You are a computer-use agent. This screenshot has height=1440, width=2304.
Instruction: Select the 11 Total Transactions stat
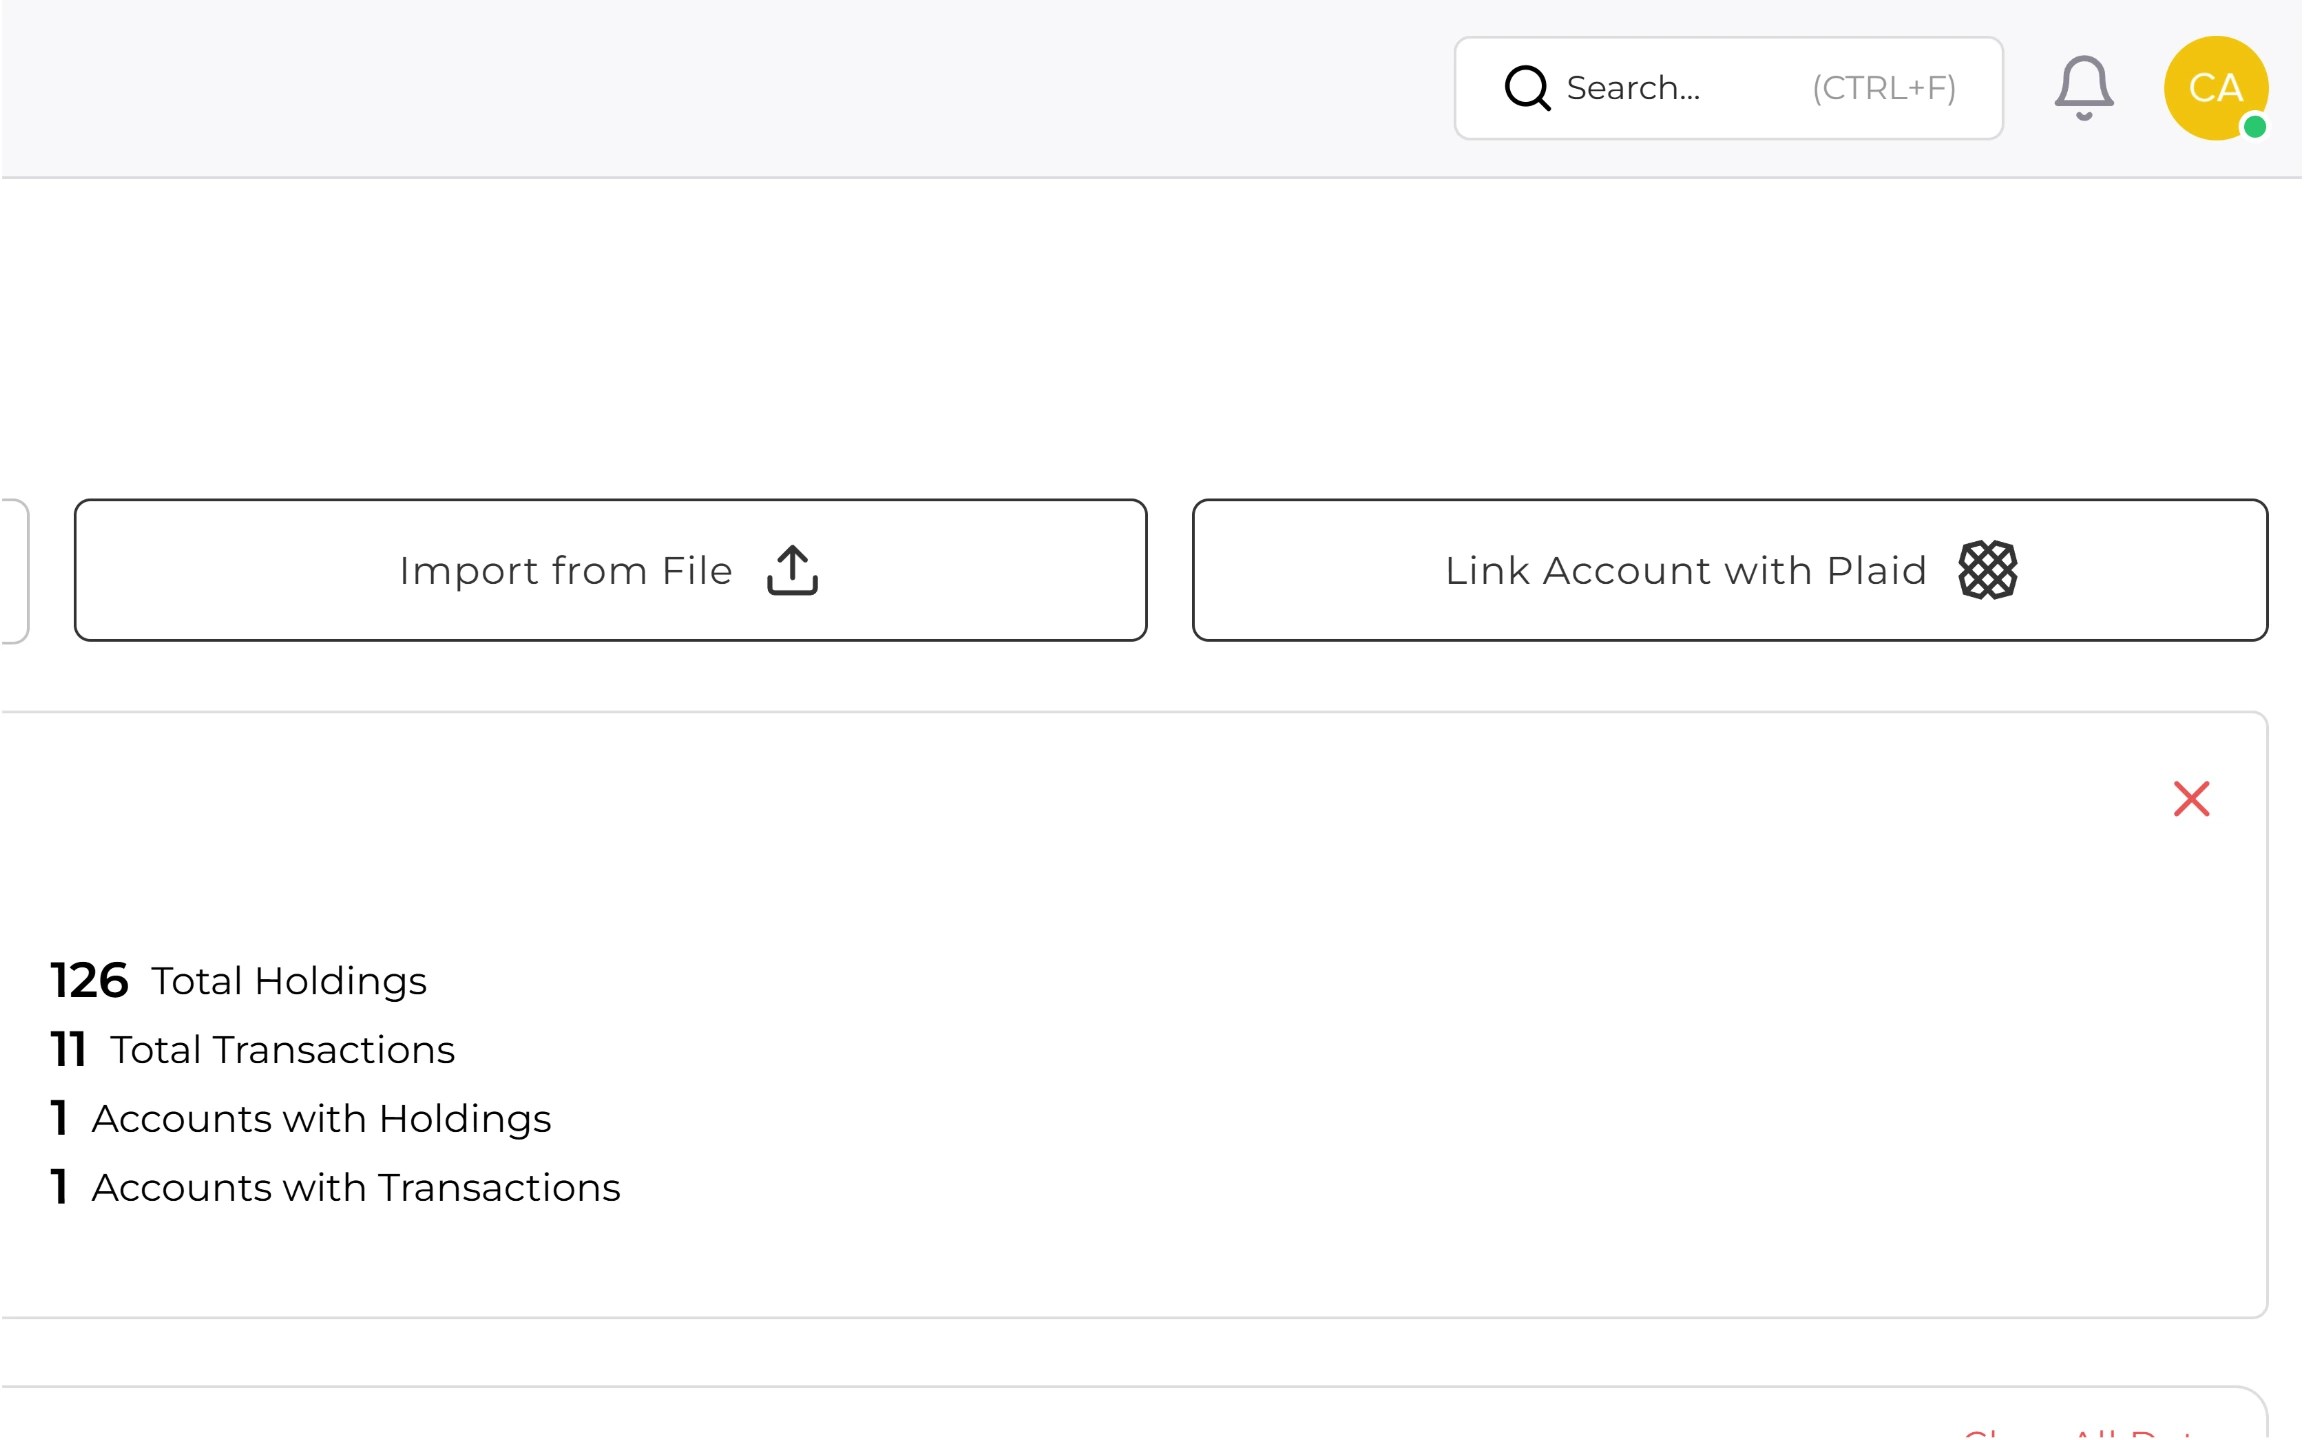[x=252, y=1049]
